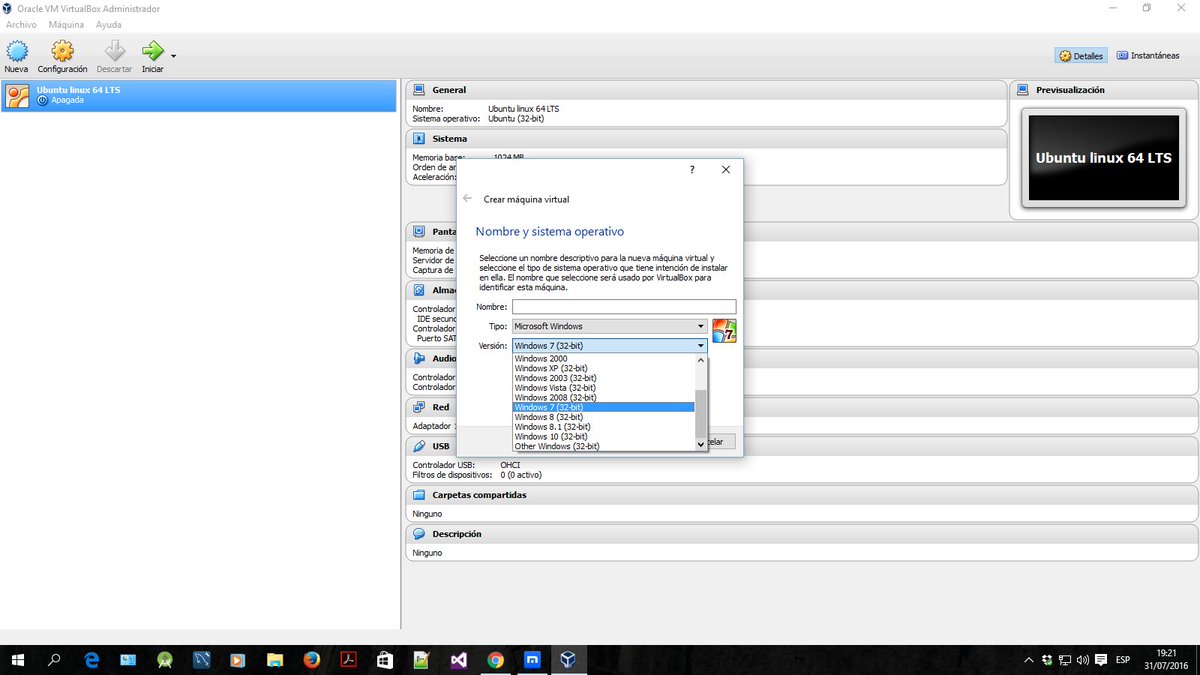
Task: Open File Explorer from the taskbar
Action: 274,660
